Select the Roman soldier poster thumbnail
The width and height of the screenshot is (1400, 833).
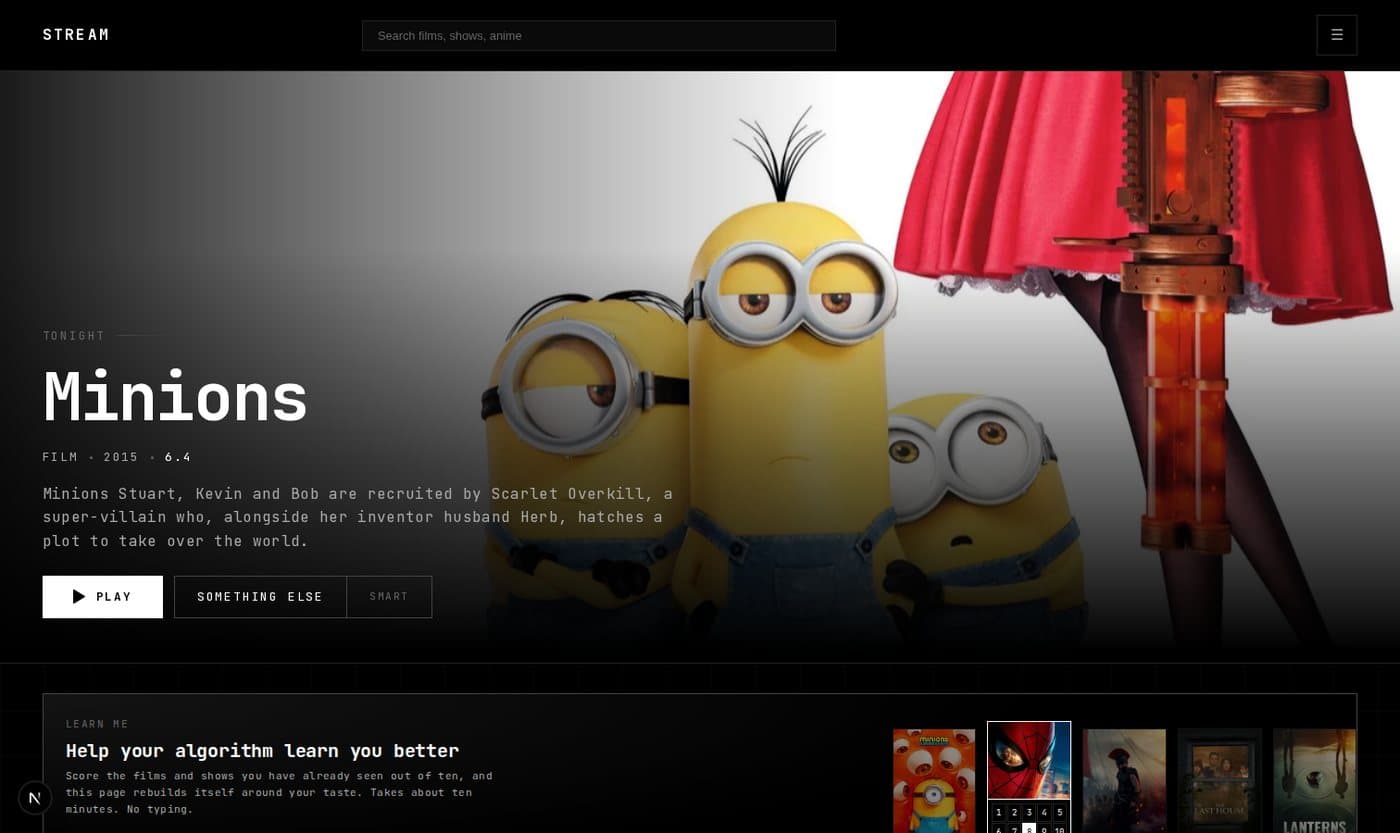1124,781
